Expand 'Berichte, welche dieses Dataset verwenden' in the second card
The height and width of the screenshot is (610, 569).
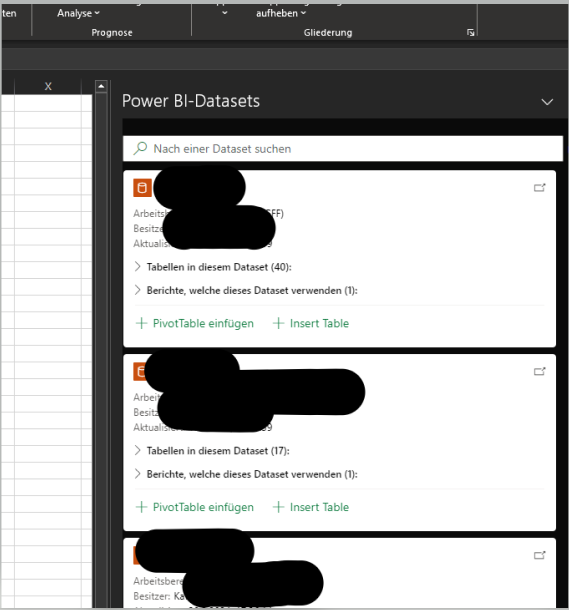(246, 474)
